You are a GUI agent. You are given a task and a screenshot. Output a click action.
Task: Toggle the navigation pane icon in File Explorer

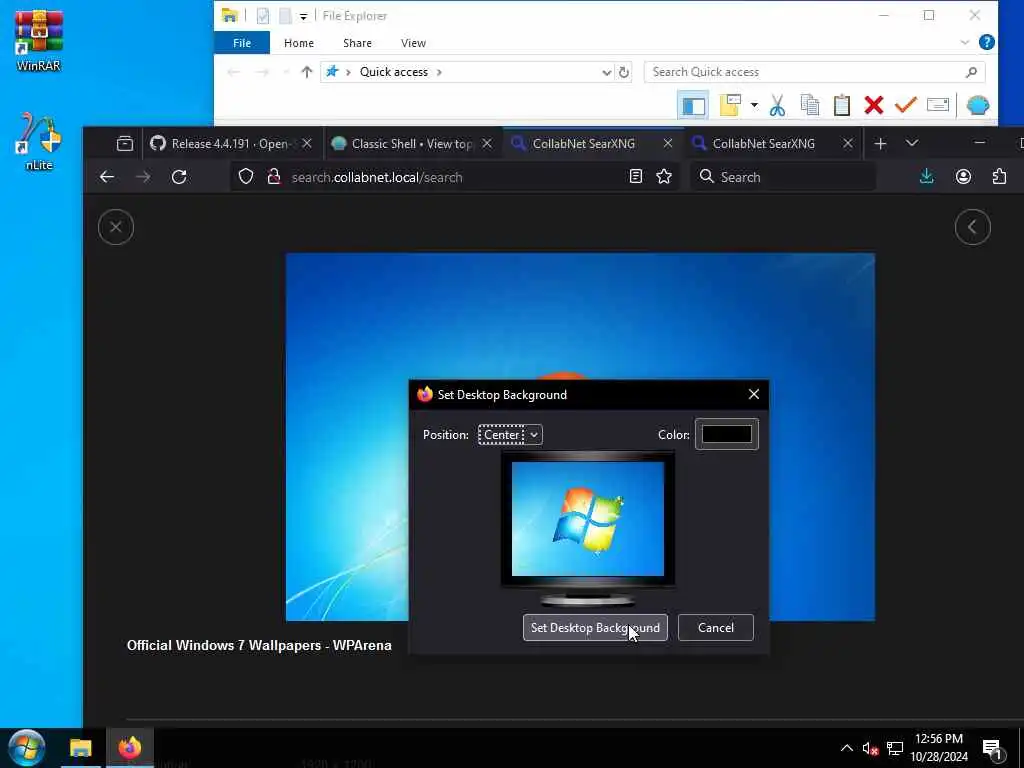(x=693, y=106)
